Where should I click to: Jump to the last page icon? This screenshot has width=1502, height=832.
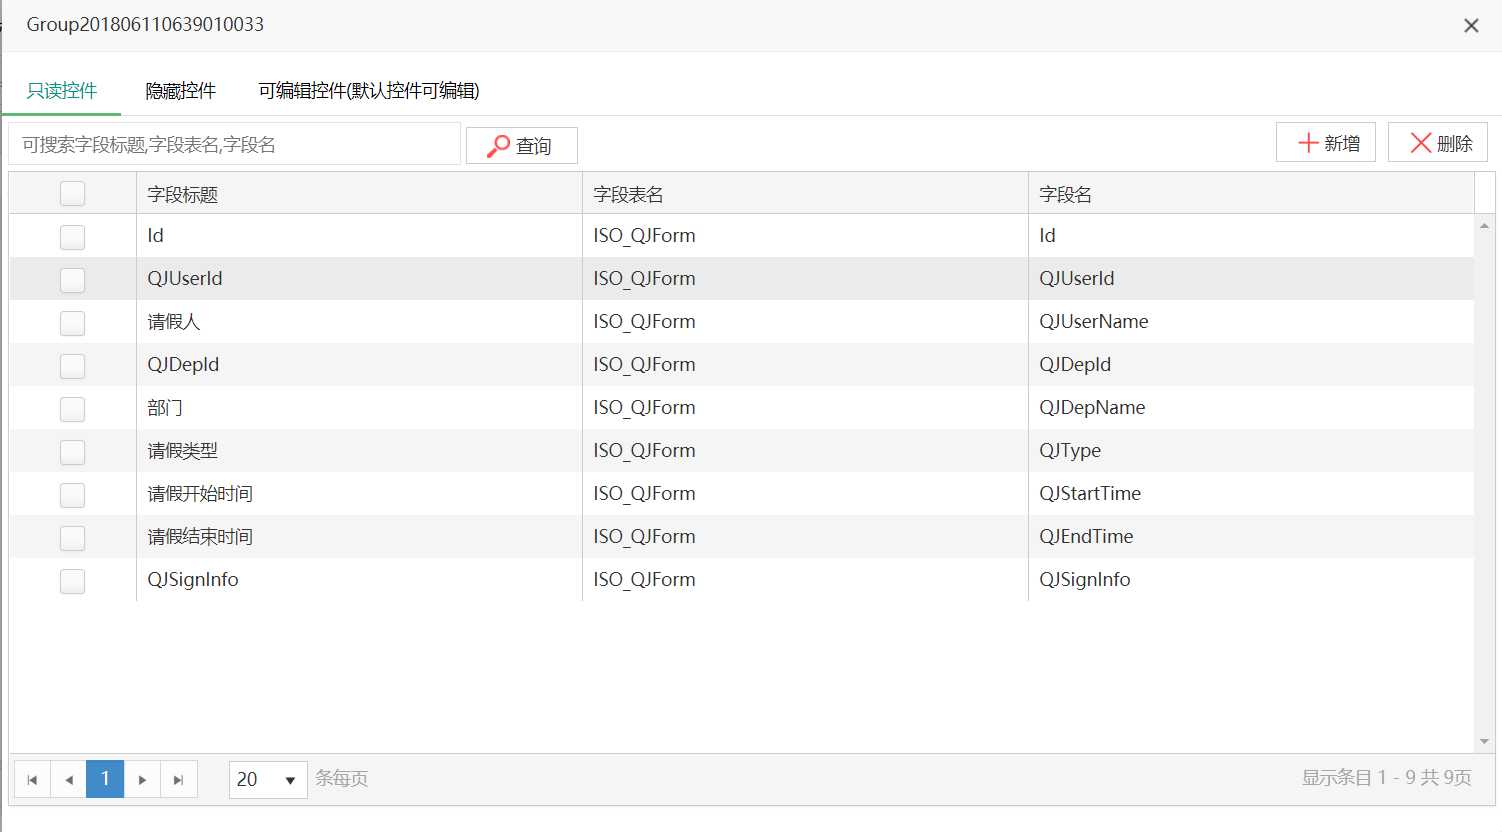[178, 779]
